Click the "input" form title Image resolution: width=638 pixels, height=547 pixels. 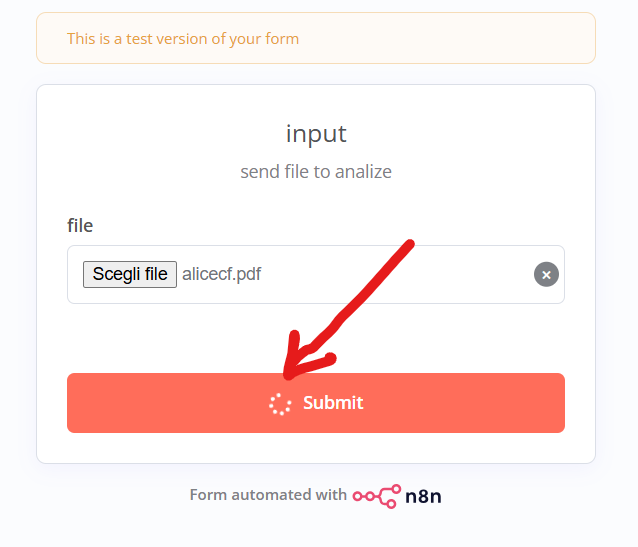tap(316, 133)
